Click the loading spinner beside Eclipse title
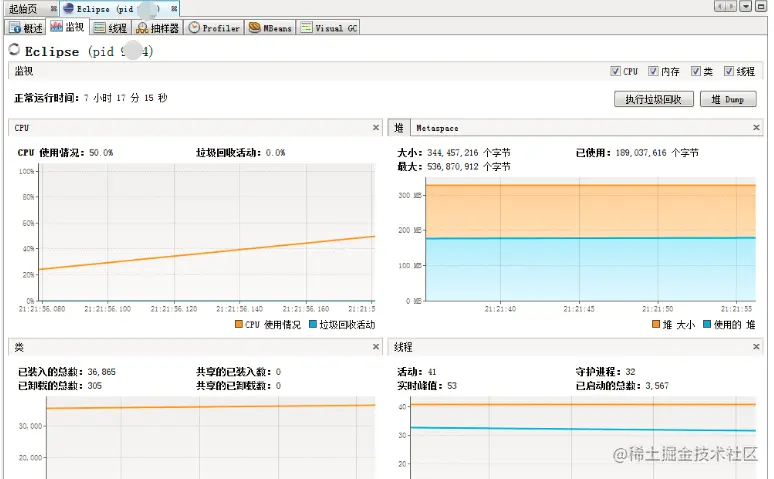The image size is (774, 479). (x=14, y=49)
